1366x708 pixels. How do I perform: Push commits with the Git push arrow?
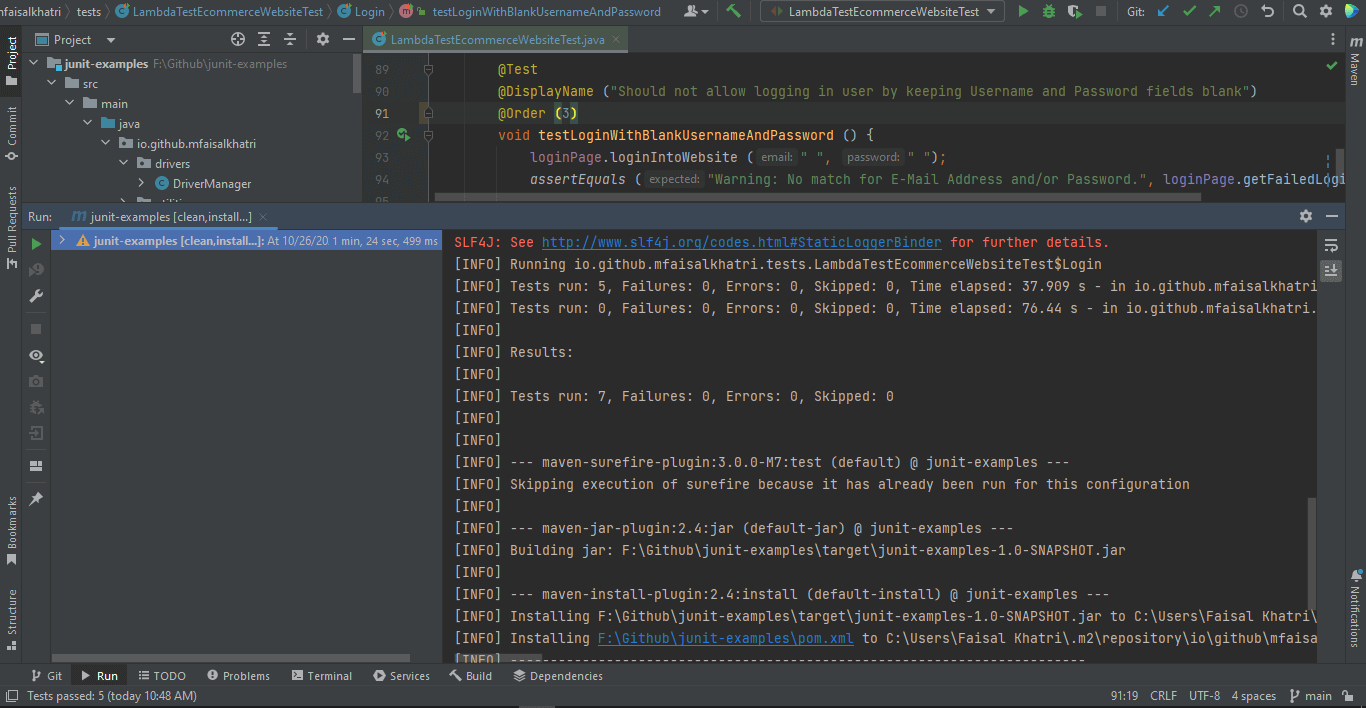(x=1213, y=11)
